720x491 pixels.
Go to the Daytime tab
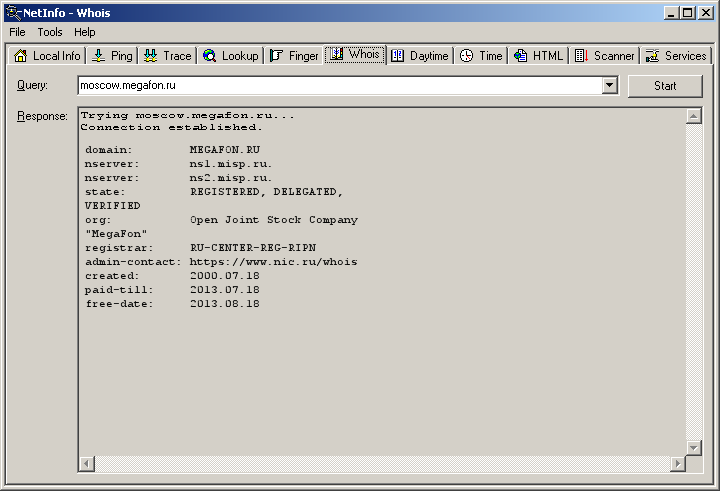[420, 56]
